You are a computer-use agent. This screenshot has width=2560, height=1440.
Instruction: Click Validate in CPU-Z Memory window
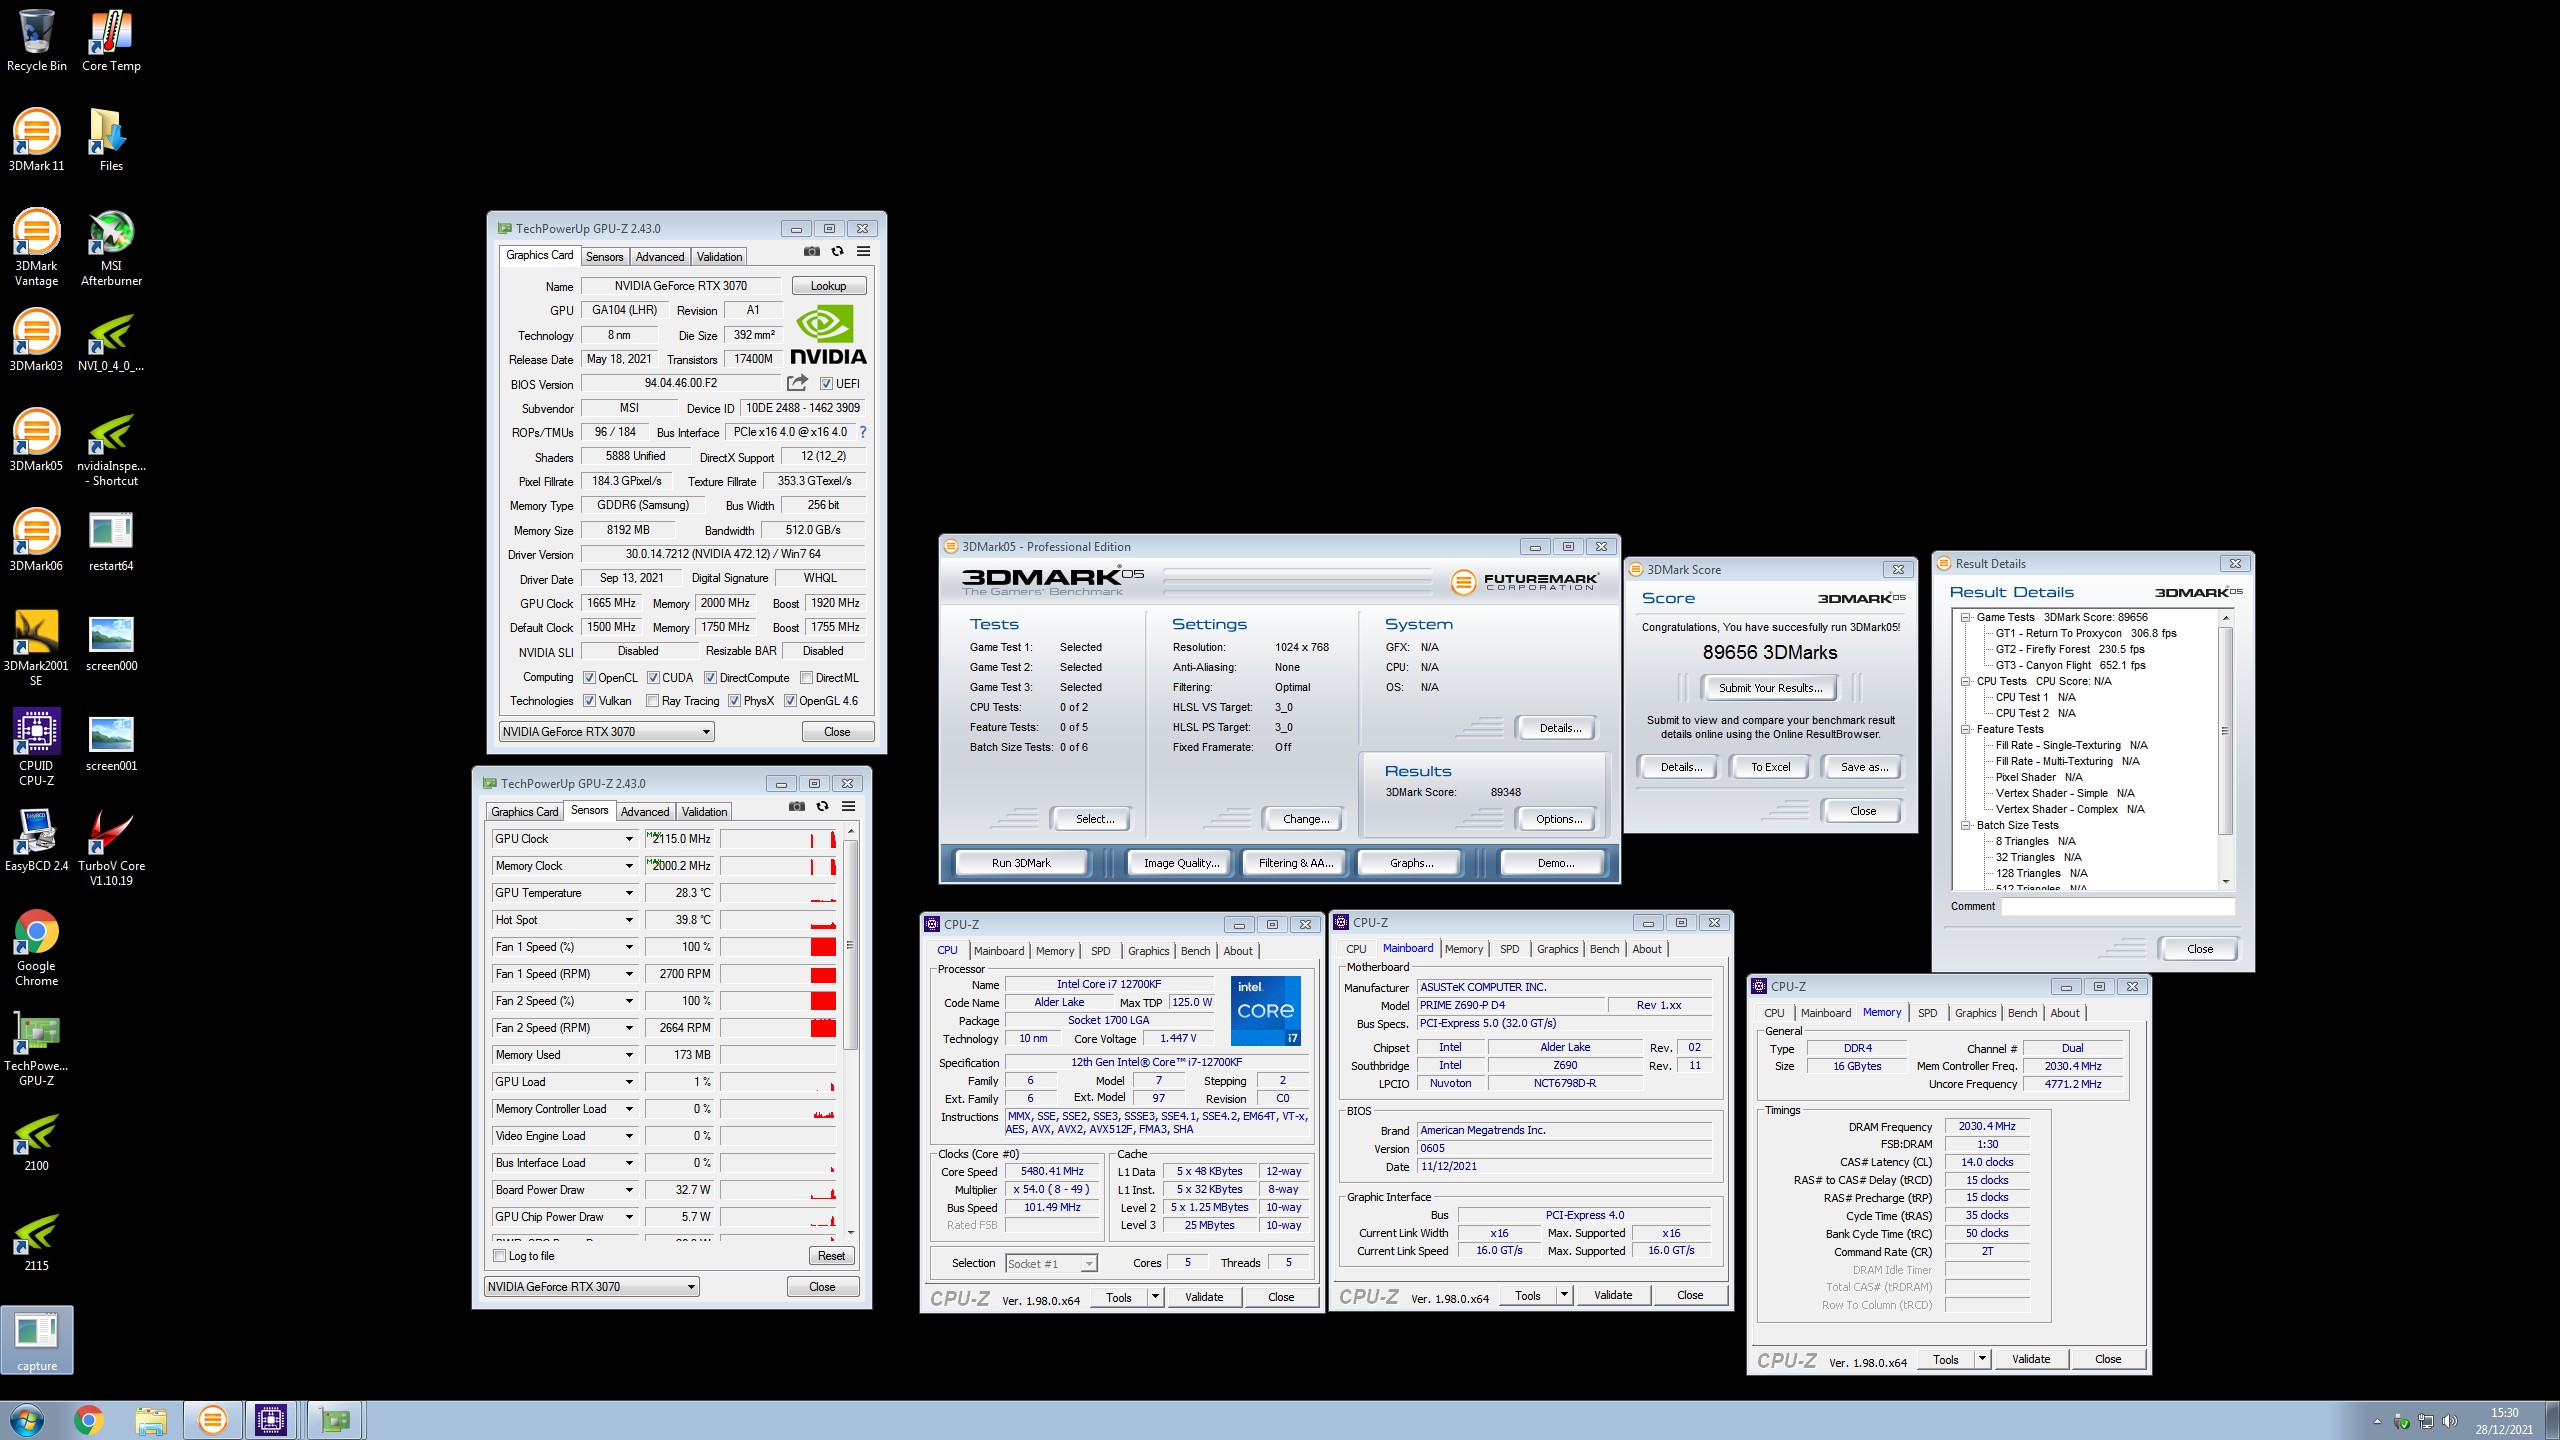pyautogui.click(x=2031, y=1359)
